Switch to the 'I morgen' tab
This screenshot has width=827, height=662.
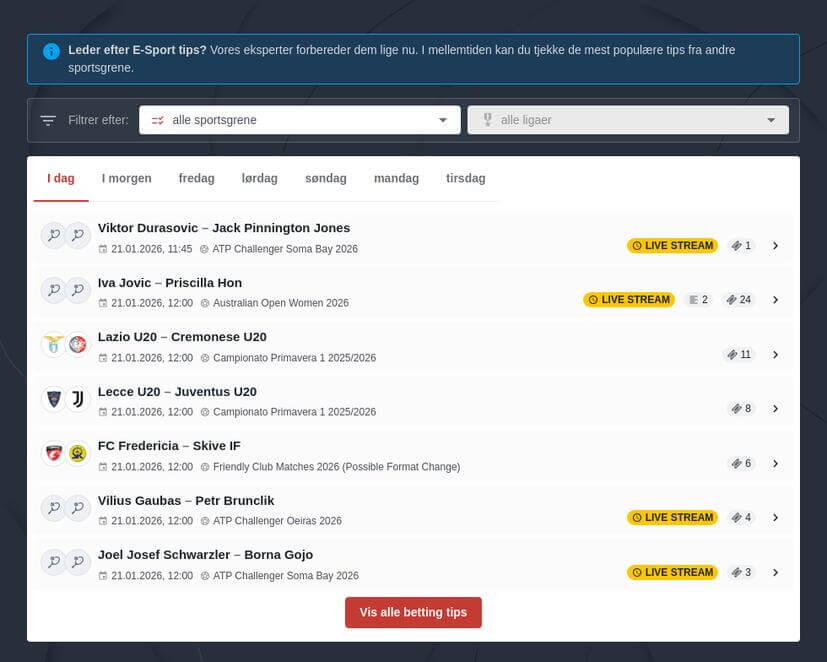126,178
